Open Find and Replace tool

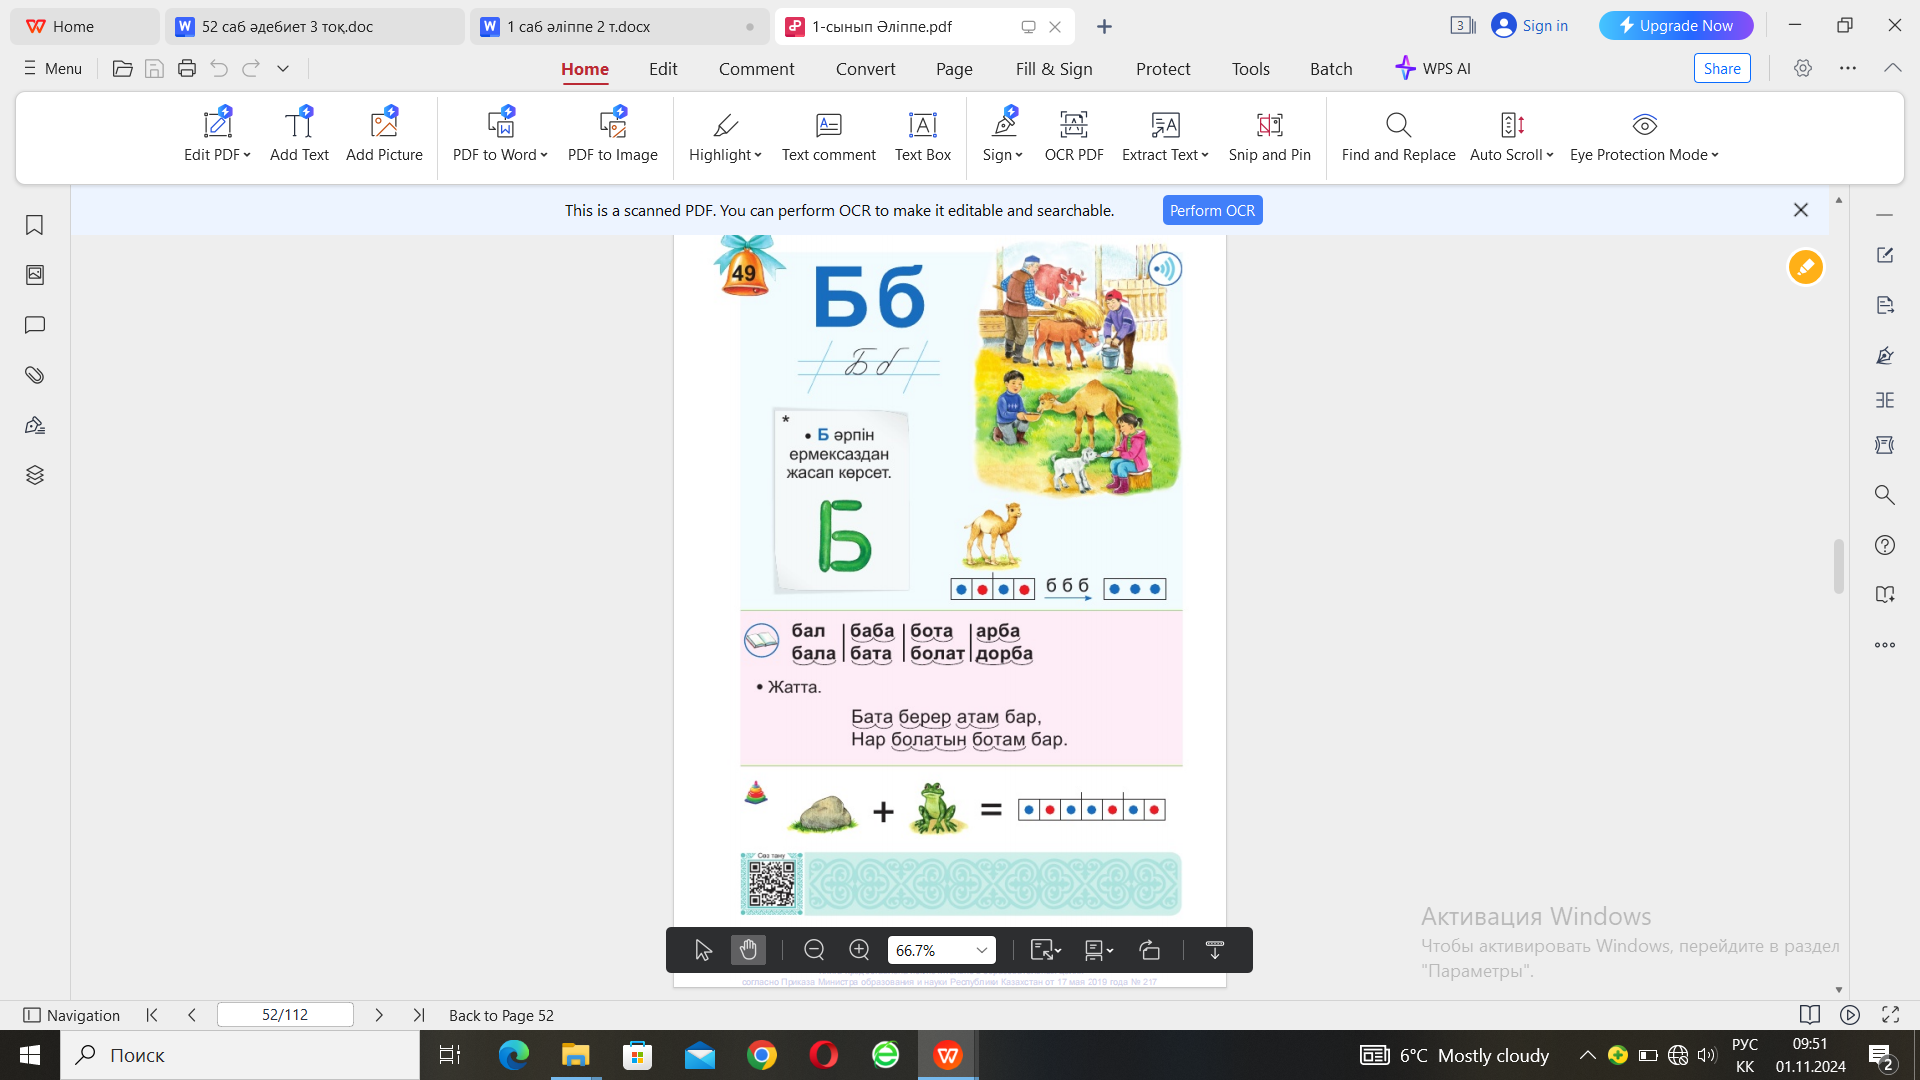[x=1397, y=135]
